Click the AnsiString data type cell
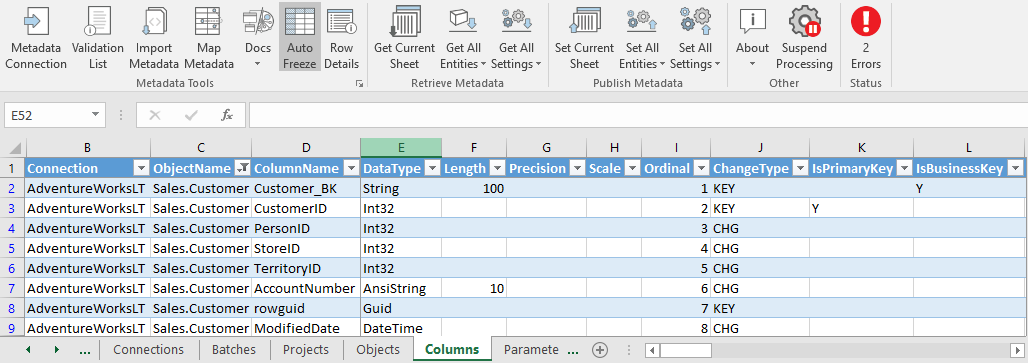 (x=401, y=288)
